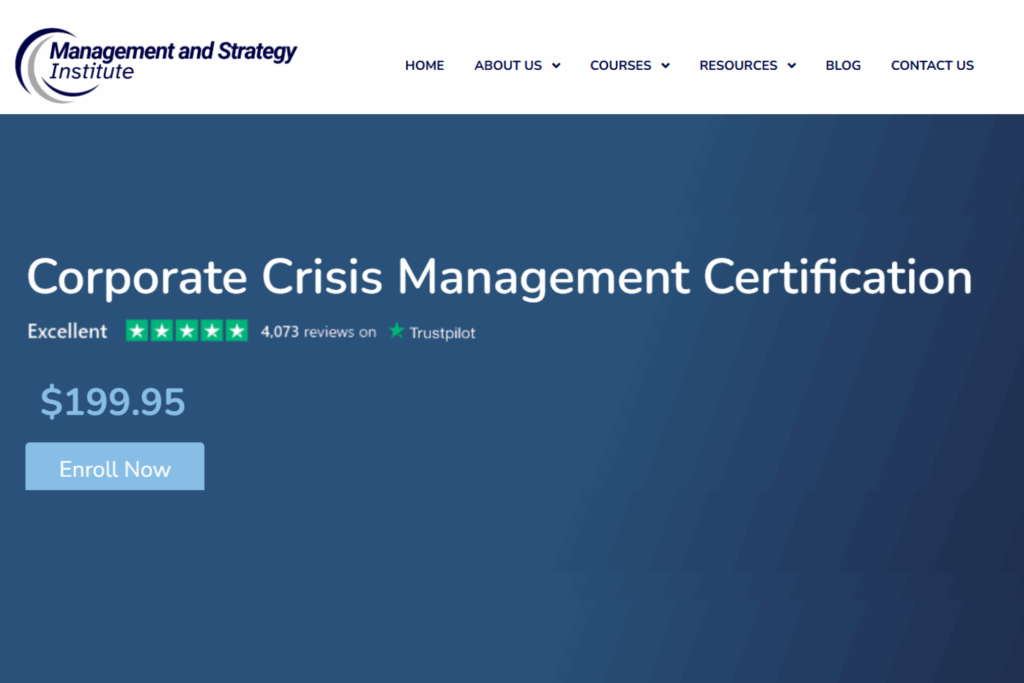The image size is (1024, 683).
Task: Click the Management and Strategy Institute logo
Action: point(155,65)
